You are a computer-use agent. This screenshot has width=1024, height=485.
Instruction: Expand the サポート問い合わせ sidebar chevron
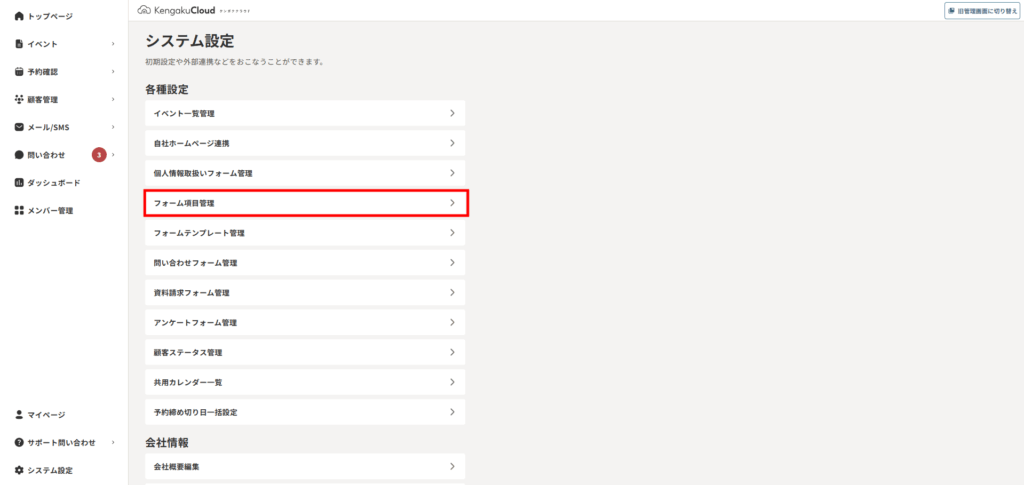[x=113, y=443]
